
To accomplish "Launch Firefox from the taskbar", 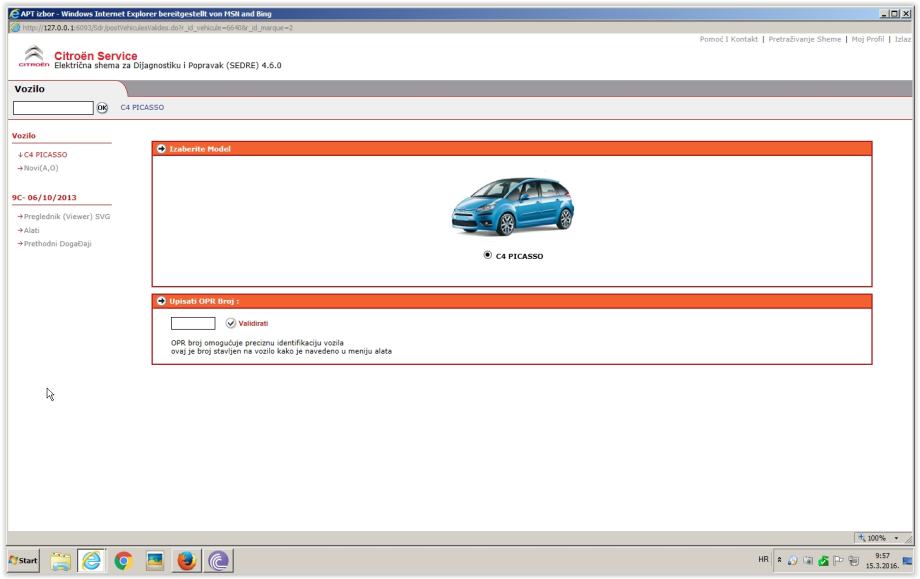I will tap(187, 561).
